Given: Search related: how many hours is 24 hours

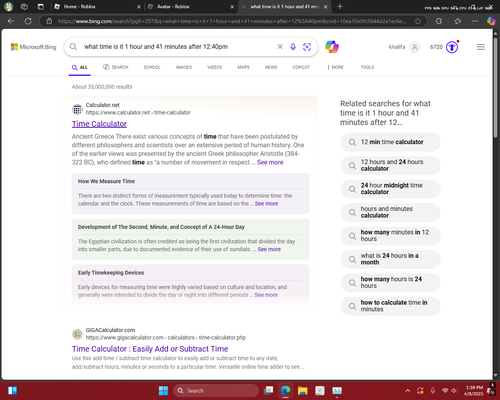Looking at the screenshot, I should point(390,283).
